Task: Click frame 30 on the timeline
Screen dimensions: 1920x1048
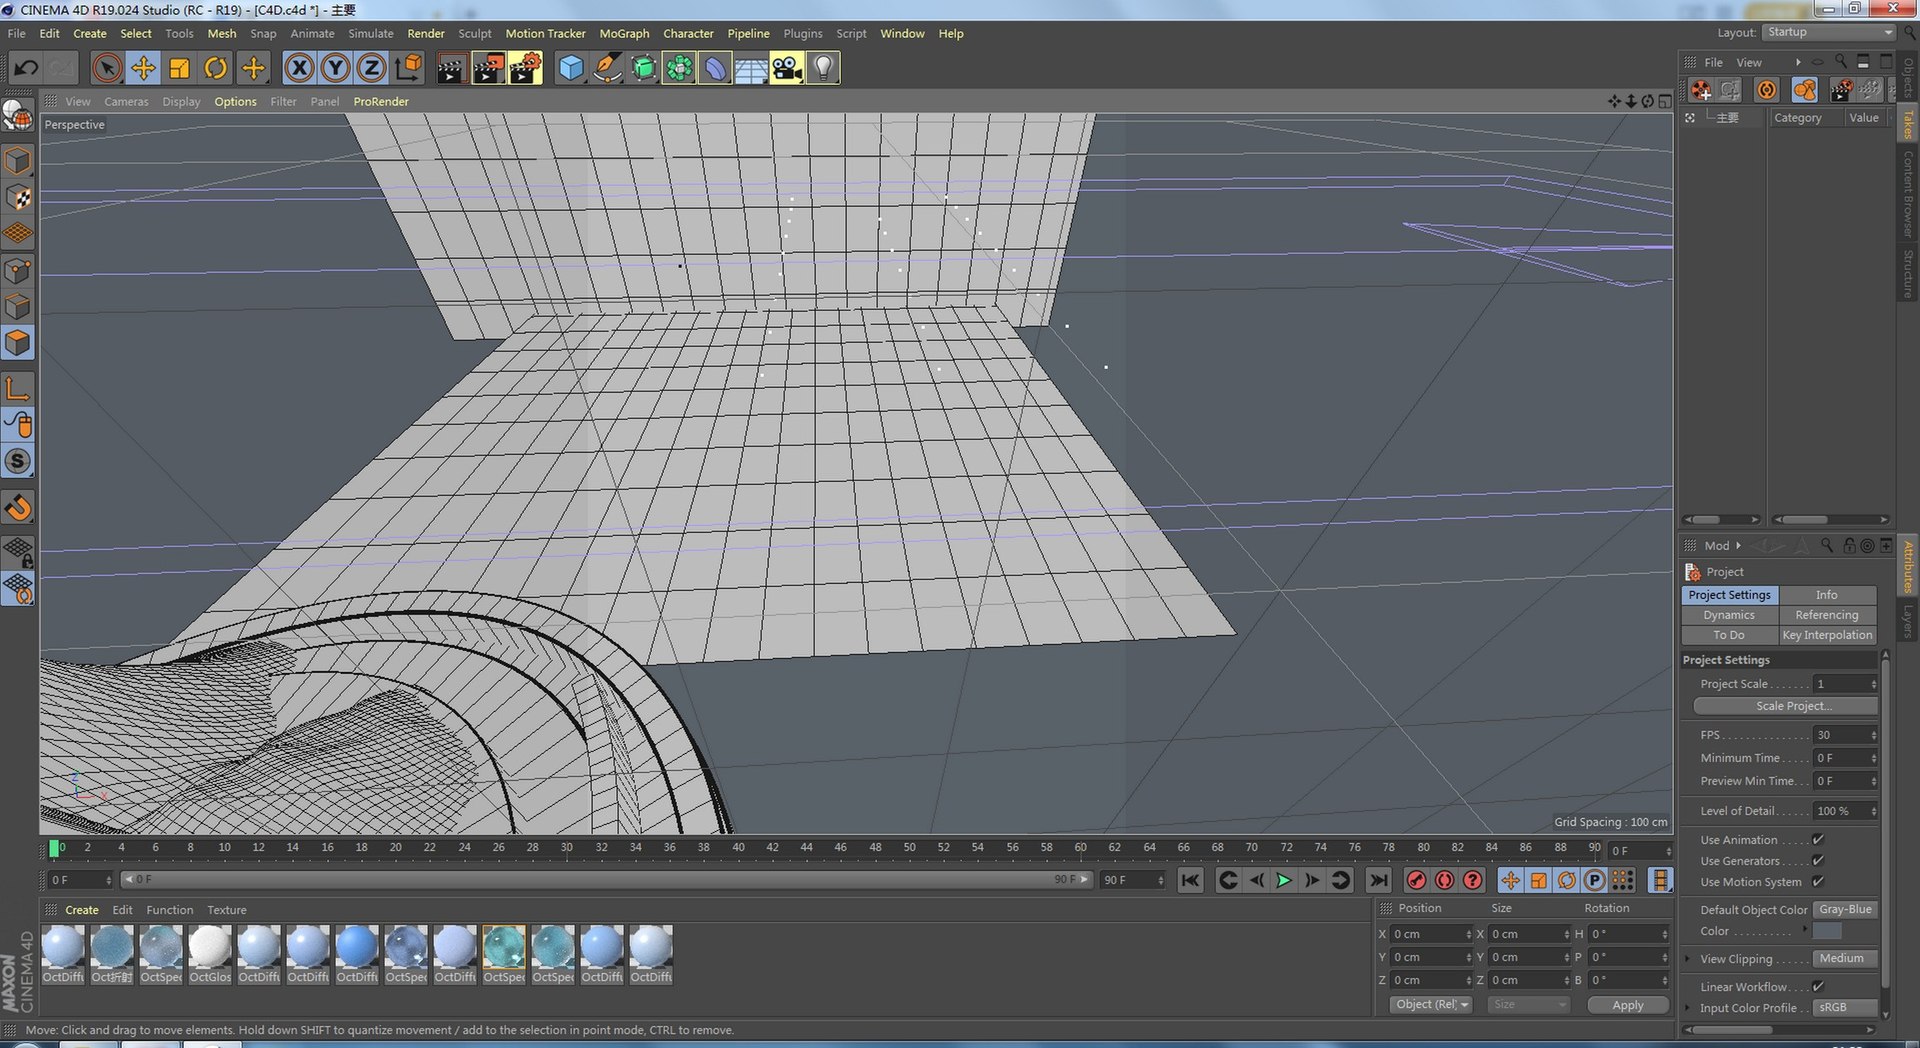Action: pyautogui.click(x=567, y=848)
